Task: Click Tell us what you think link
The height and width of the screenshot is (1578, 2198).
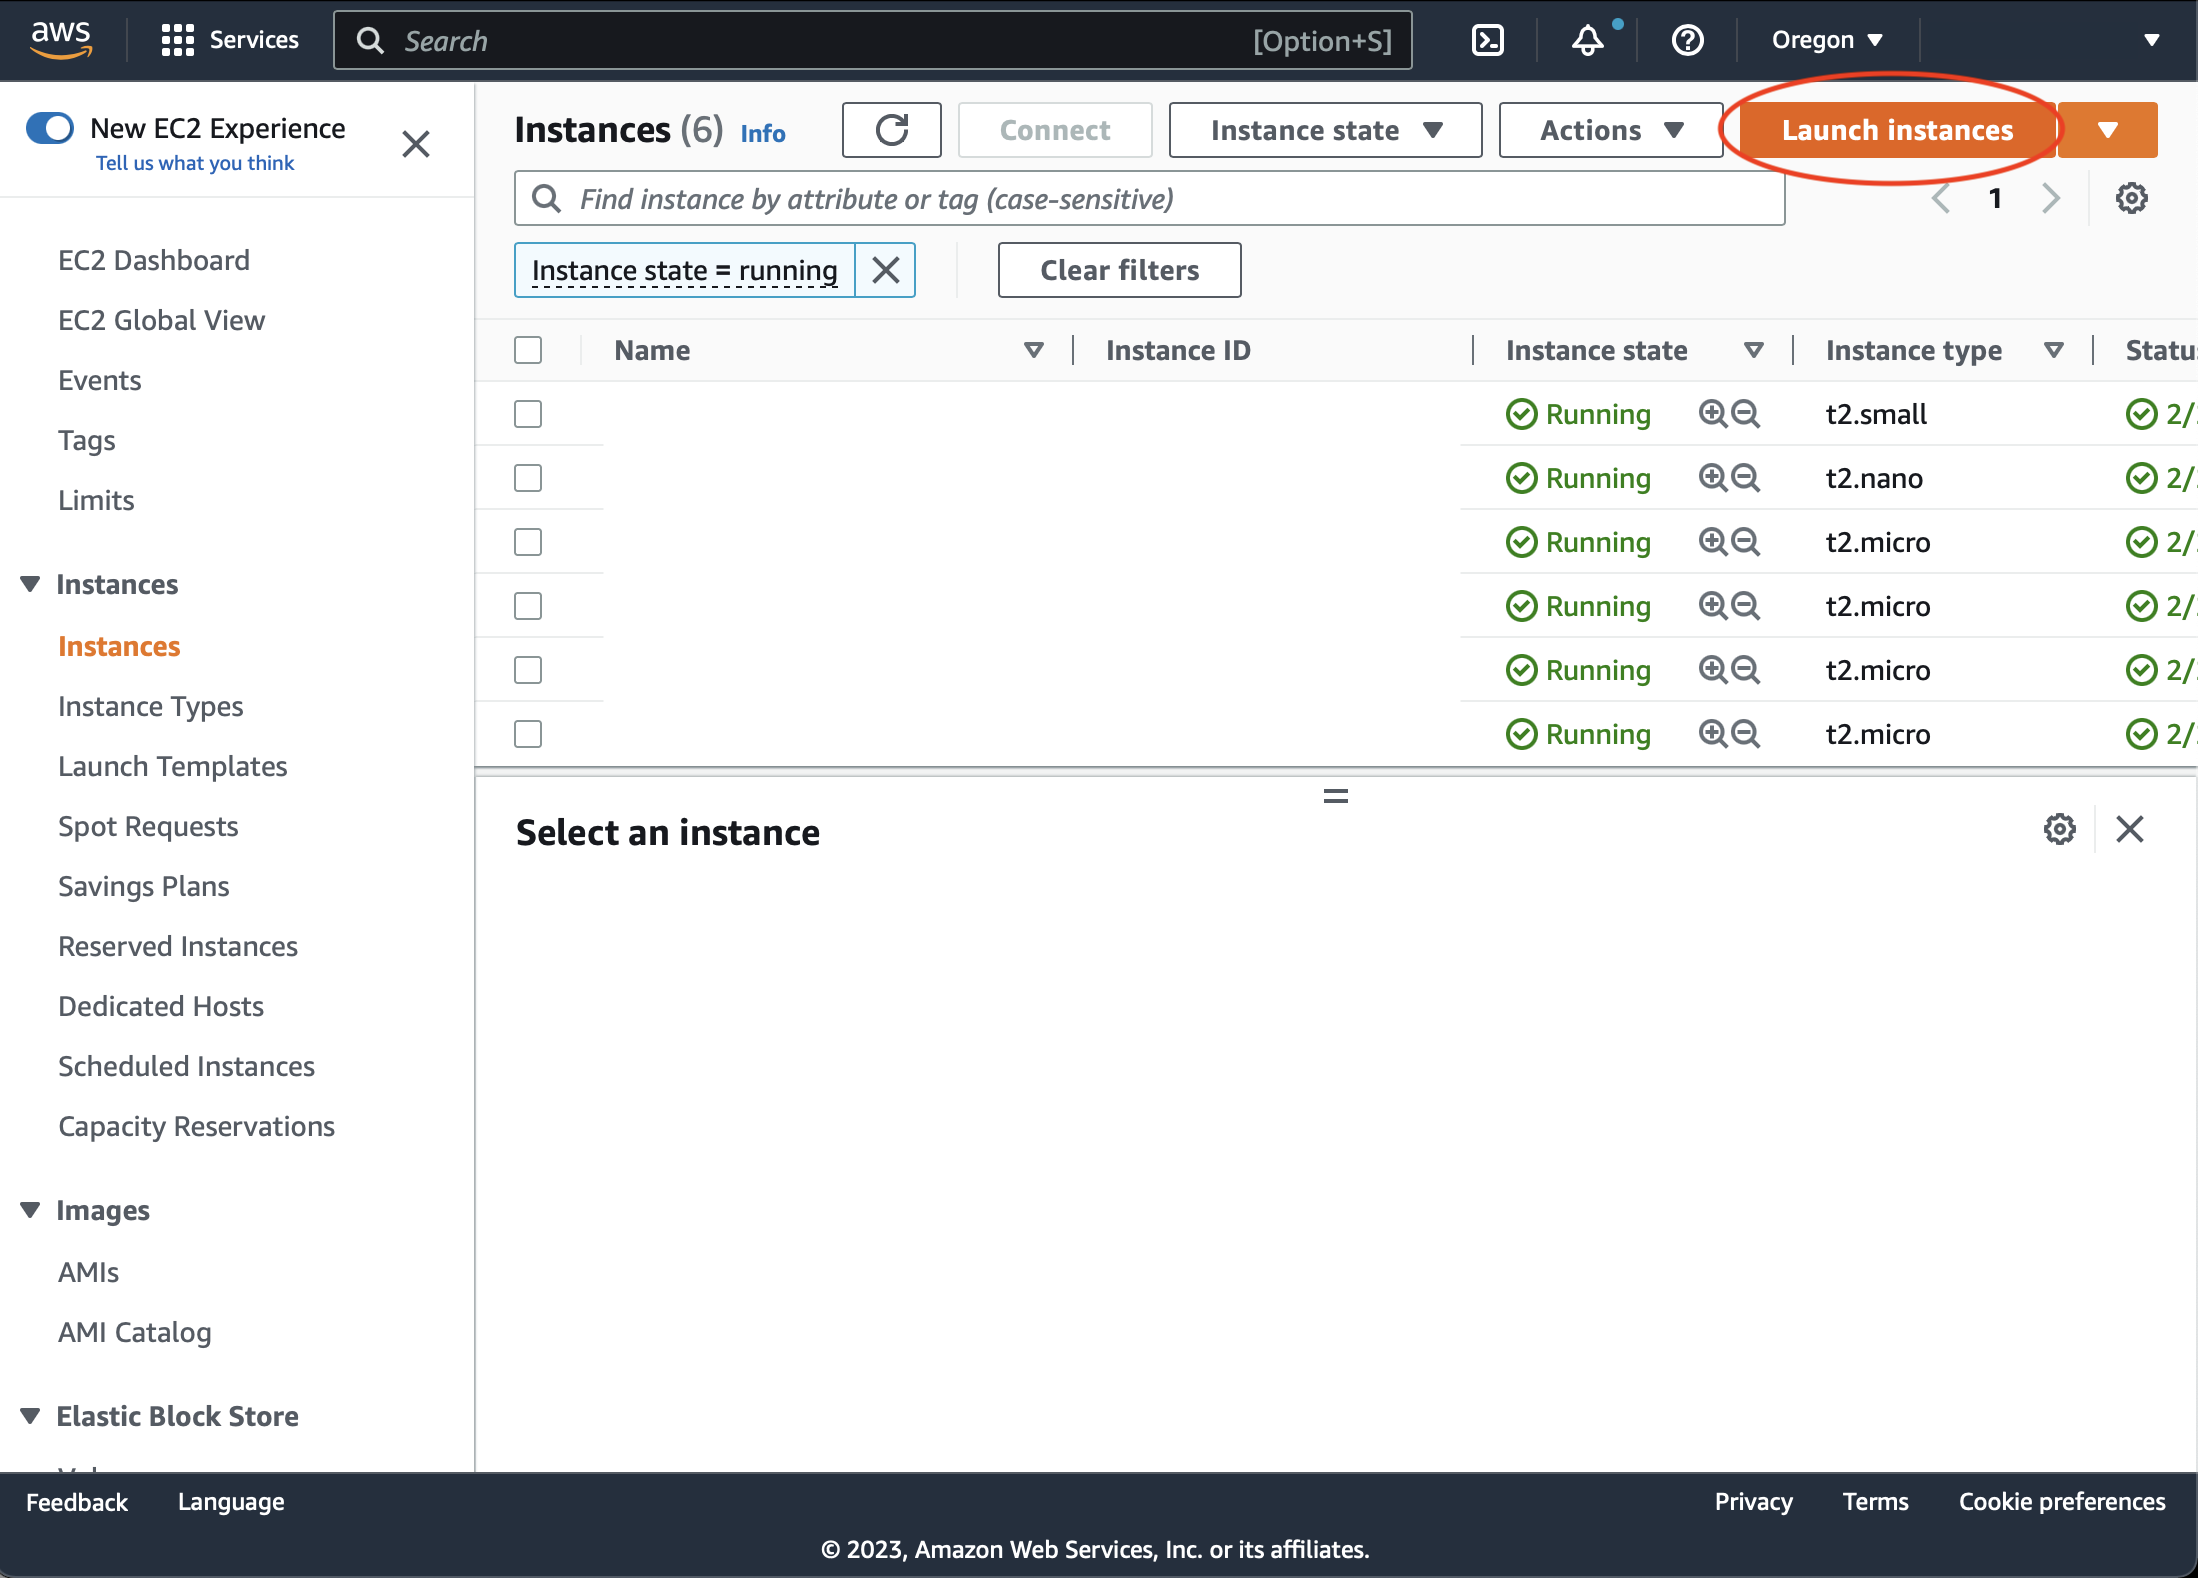Action: pyautogui.click(x=195, y=163)
